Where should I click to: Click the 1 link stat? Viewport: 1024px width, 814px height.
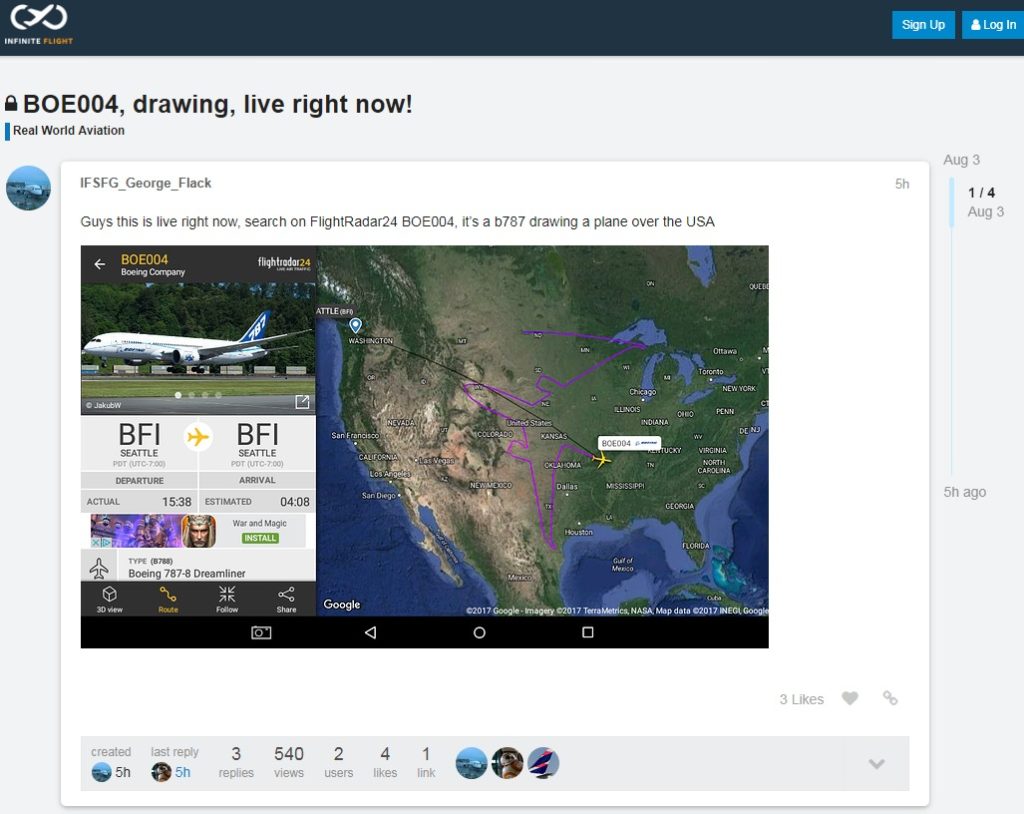426,762
